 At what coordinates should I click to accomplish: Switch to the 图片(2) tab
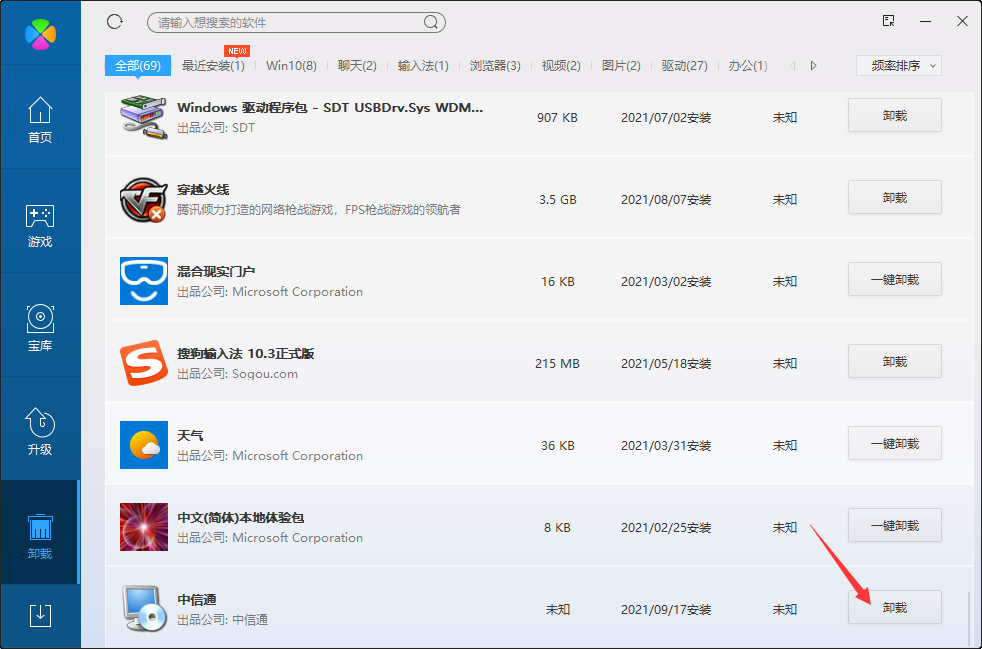coord(621,65)
